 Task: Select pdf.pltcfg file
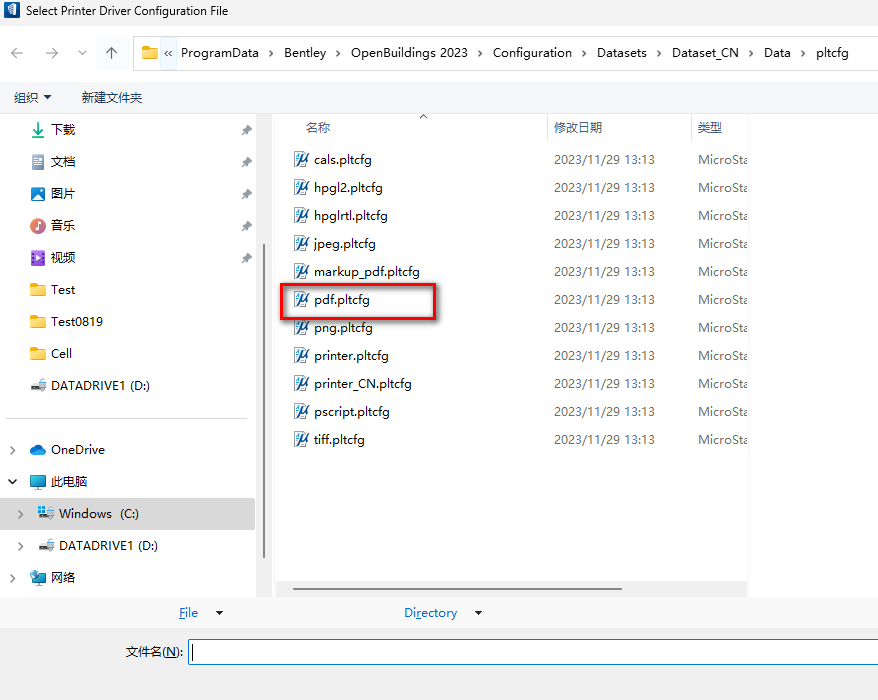[342, 300]
